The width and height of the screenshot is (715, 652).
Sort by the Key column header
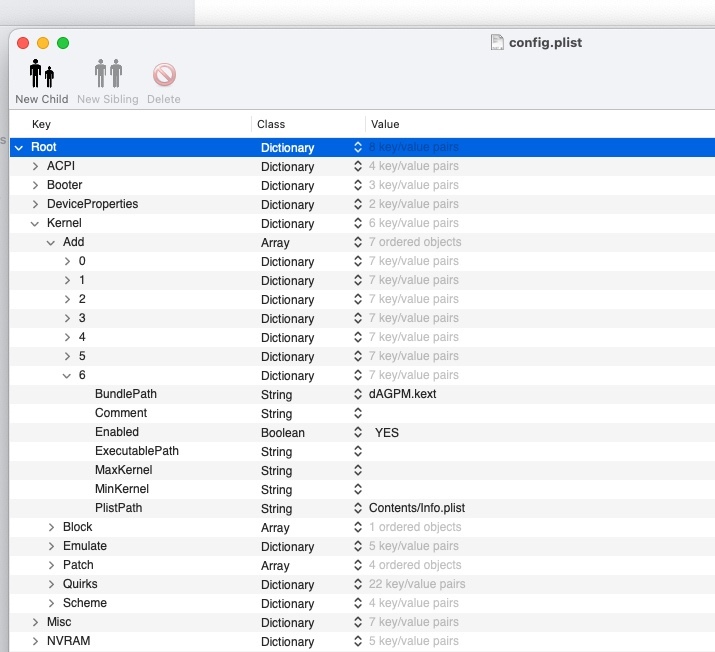(x=41, y=124)
